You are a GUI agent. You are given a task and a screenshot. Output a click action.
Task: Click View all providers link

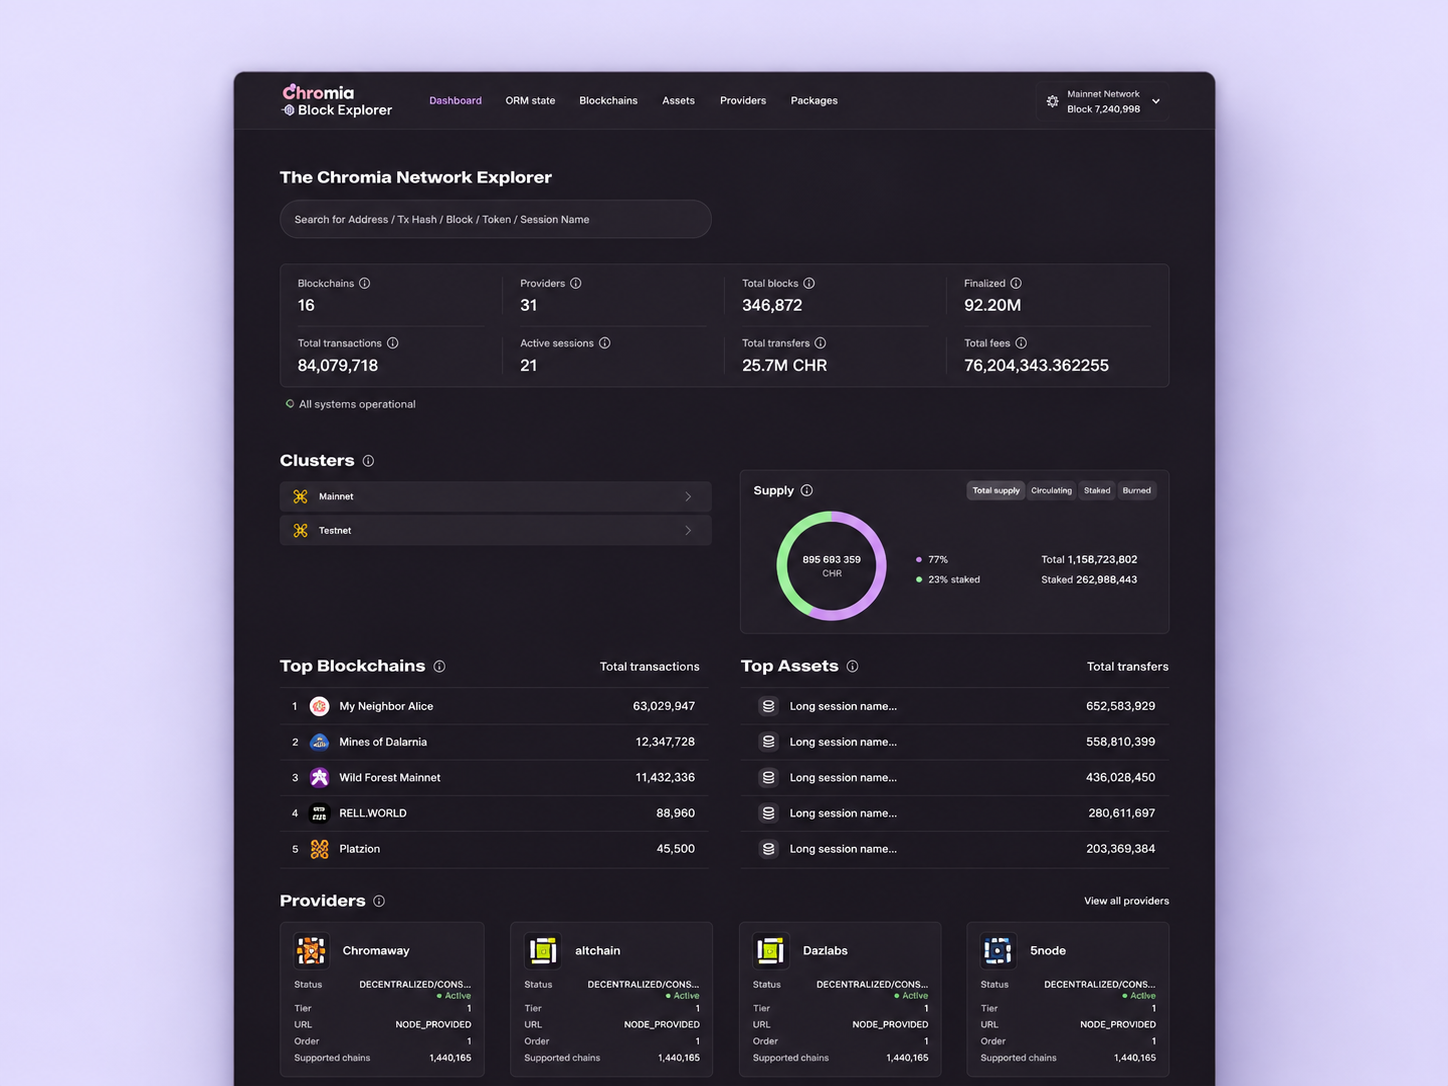coord(1126,901)
